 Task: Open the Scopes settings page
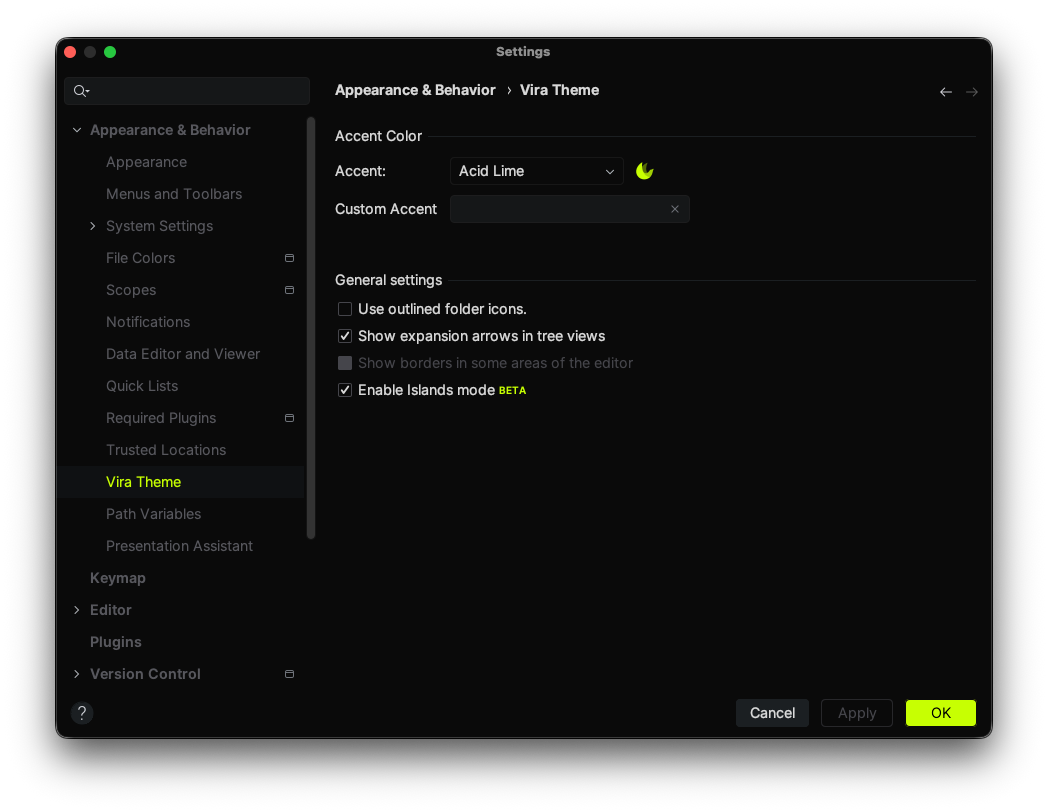(x=131, y=290)
